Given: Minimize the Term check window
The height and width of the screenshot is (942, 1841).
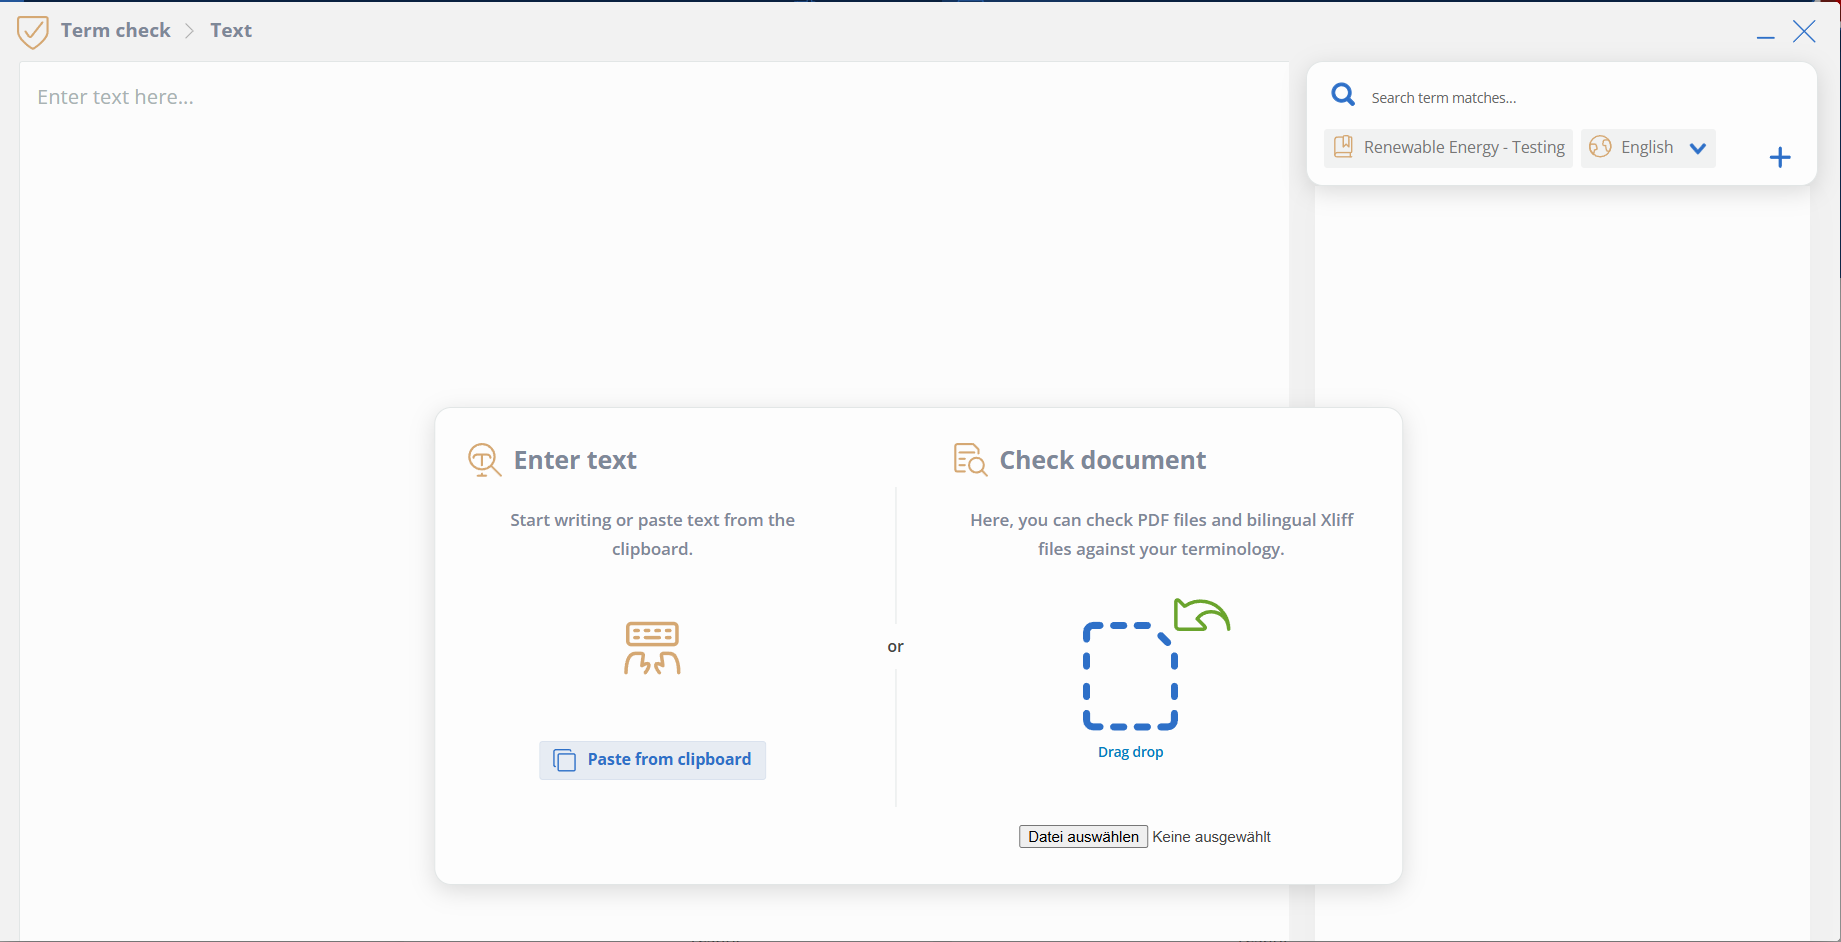Looking at the screenshot, I should 1766,37.
